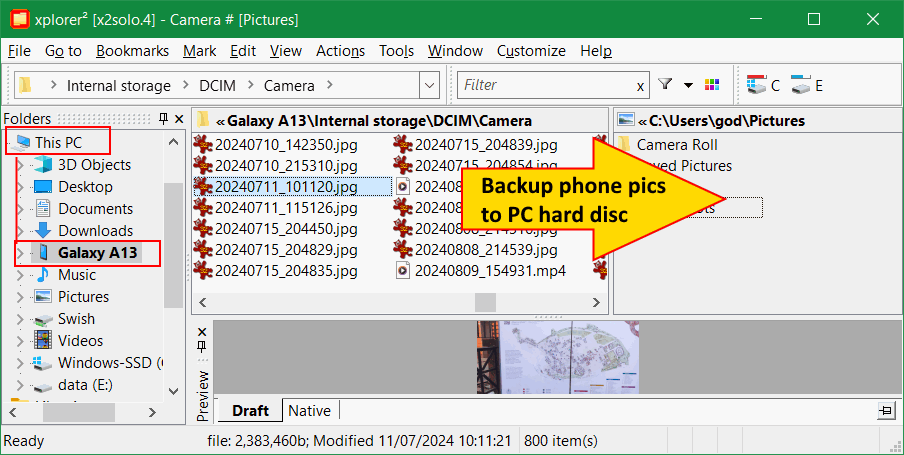Open the Bookmarks menu
Viewport: 904px width, 455px height.
[x=133, y=51]
